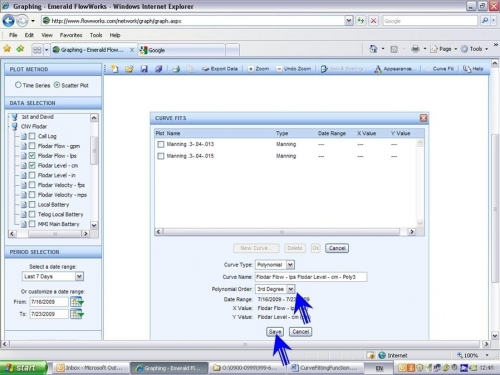Open the Edit menu
The image size is (500, 375).
[29, 35]
